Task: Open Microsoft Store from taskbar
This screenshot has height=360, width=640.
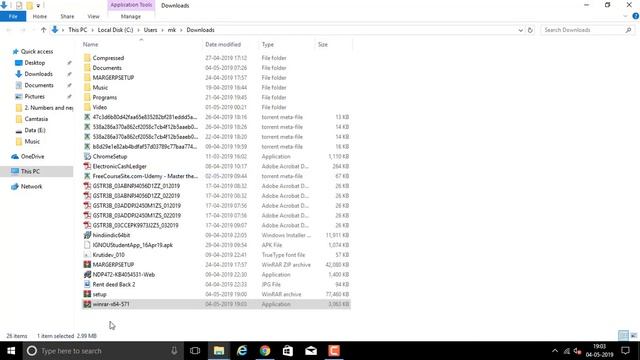Action: (288, 351)
